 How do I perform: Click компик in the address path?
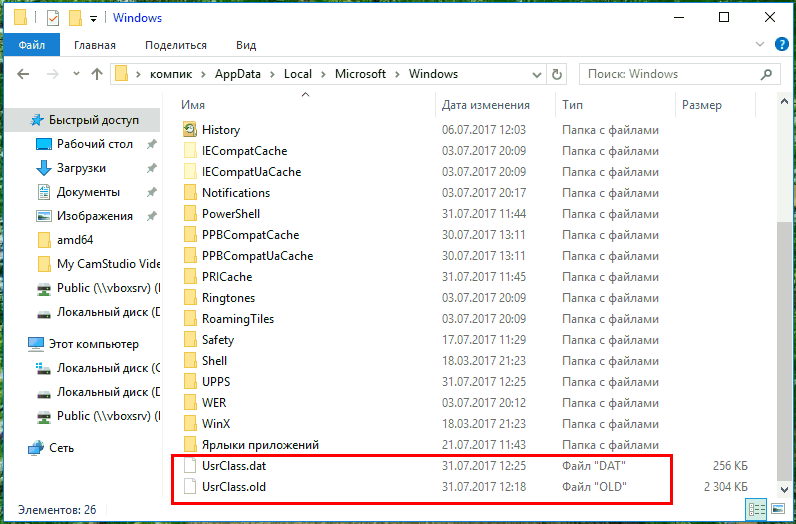(171, 74)
